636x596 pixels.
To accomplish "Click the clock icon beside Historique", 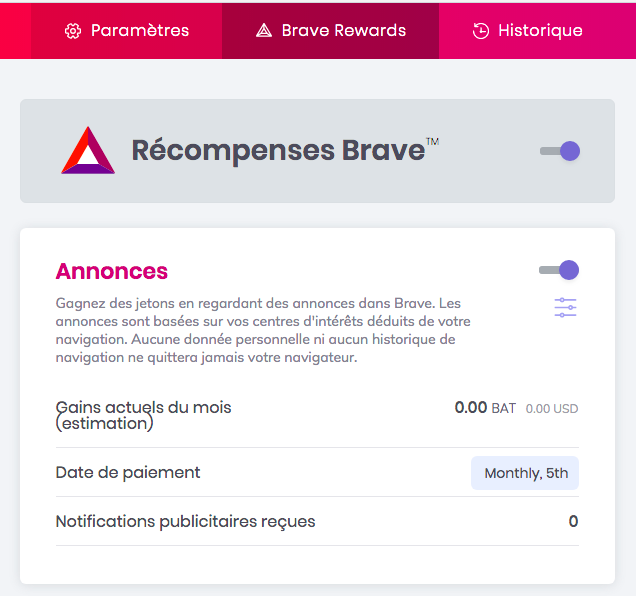I will (481, 30).
